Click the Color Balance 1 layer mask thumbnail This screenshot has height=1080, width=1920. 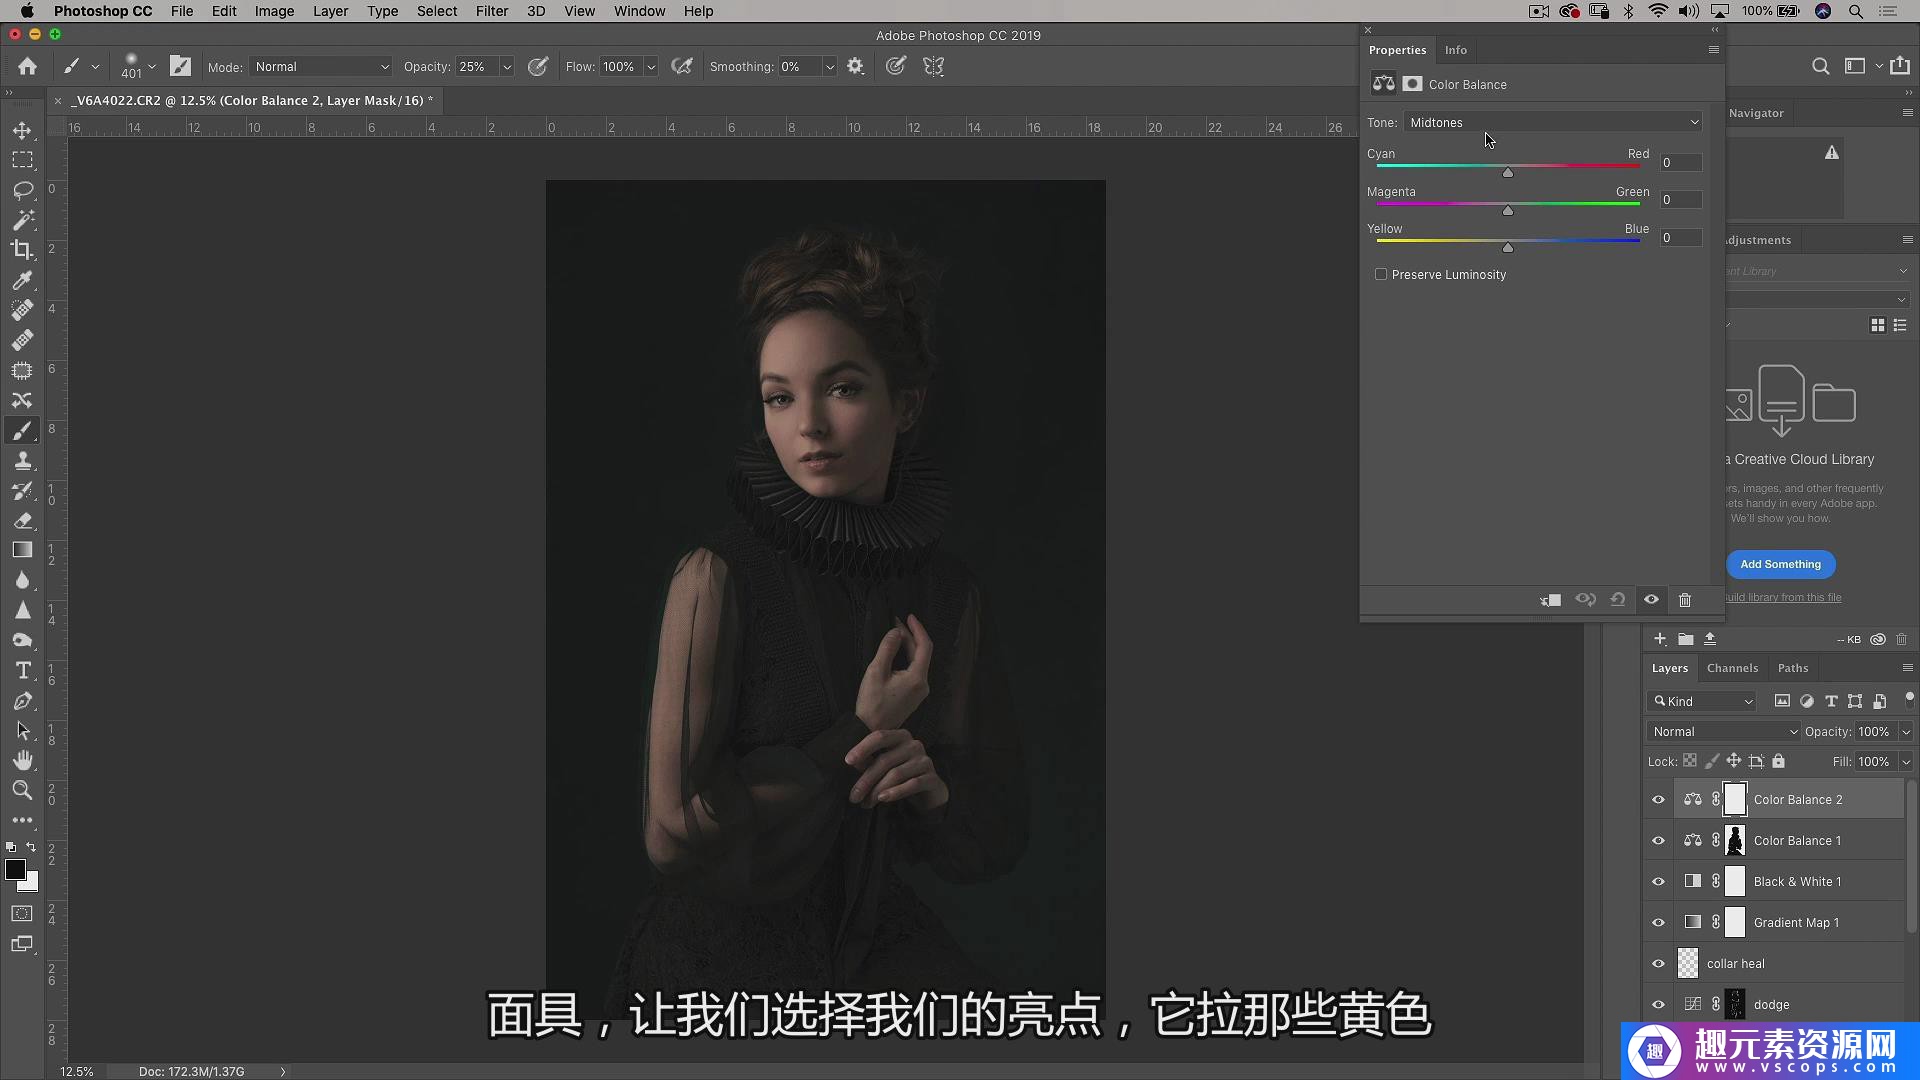click(1735, 841)
